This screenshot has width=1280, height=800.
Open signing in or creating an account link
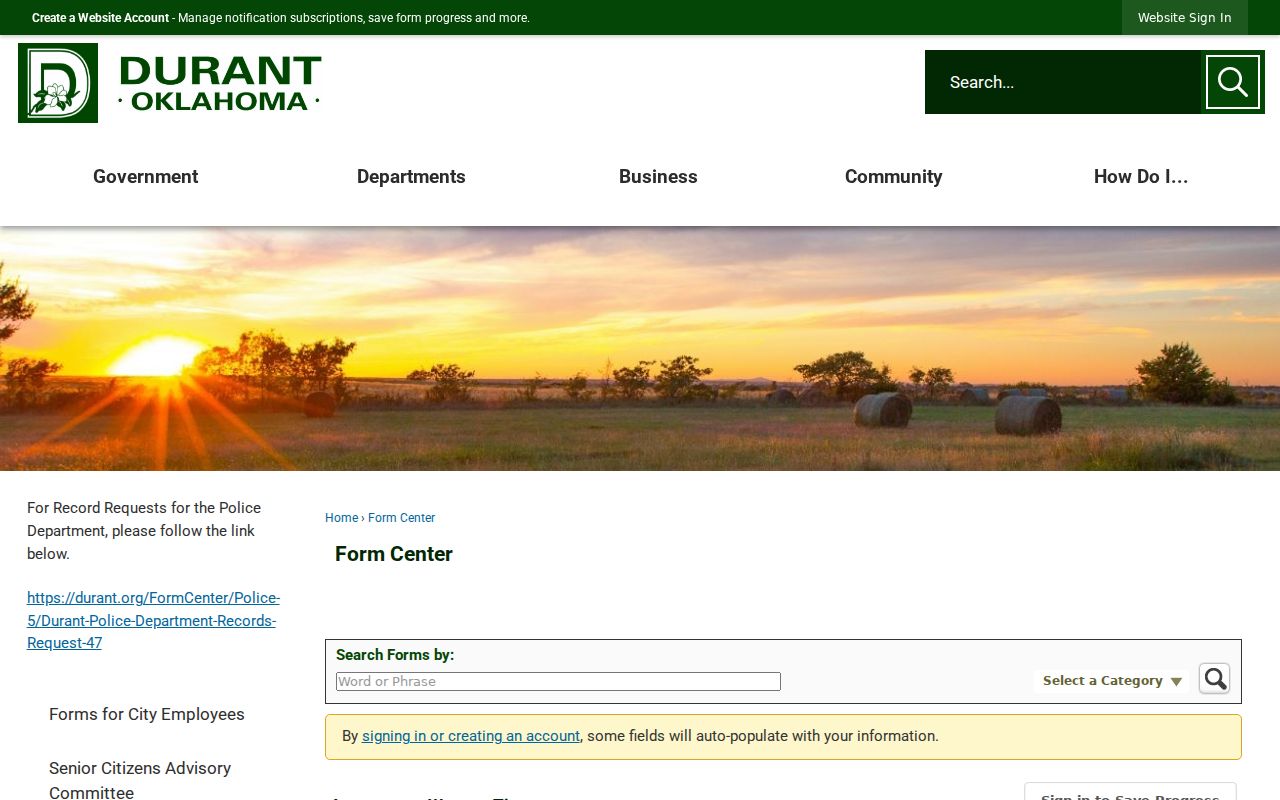point(471,736)
